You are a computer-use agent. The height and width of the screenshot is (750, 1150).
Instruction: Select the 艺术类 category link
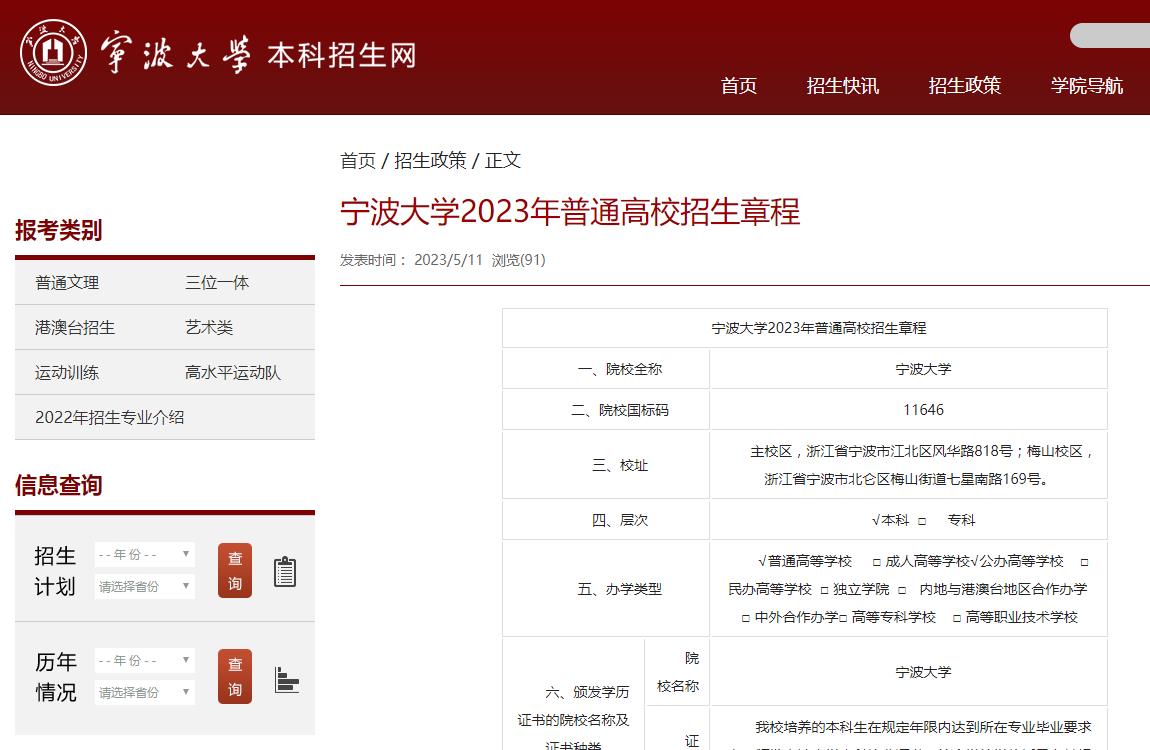(x=209, y=327)
